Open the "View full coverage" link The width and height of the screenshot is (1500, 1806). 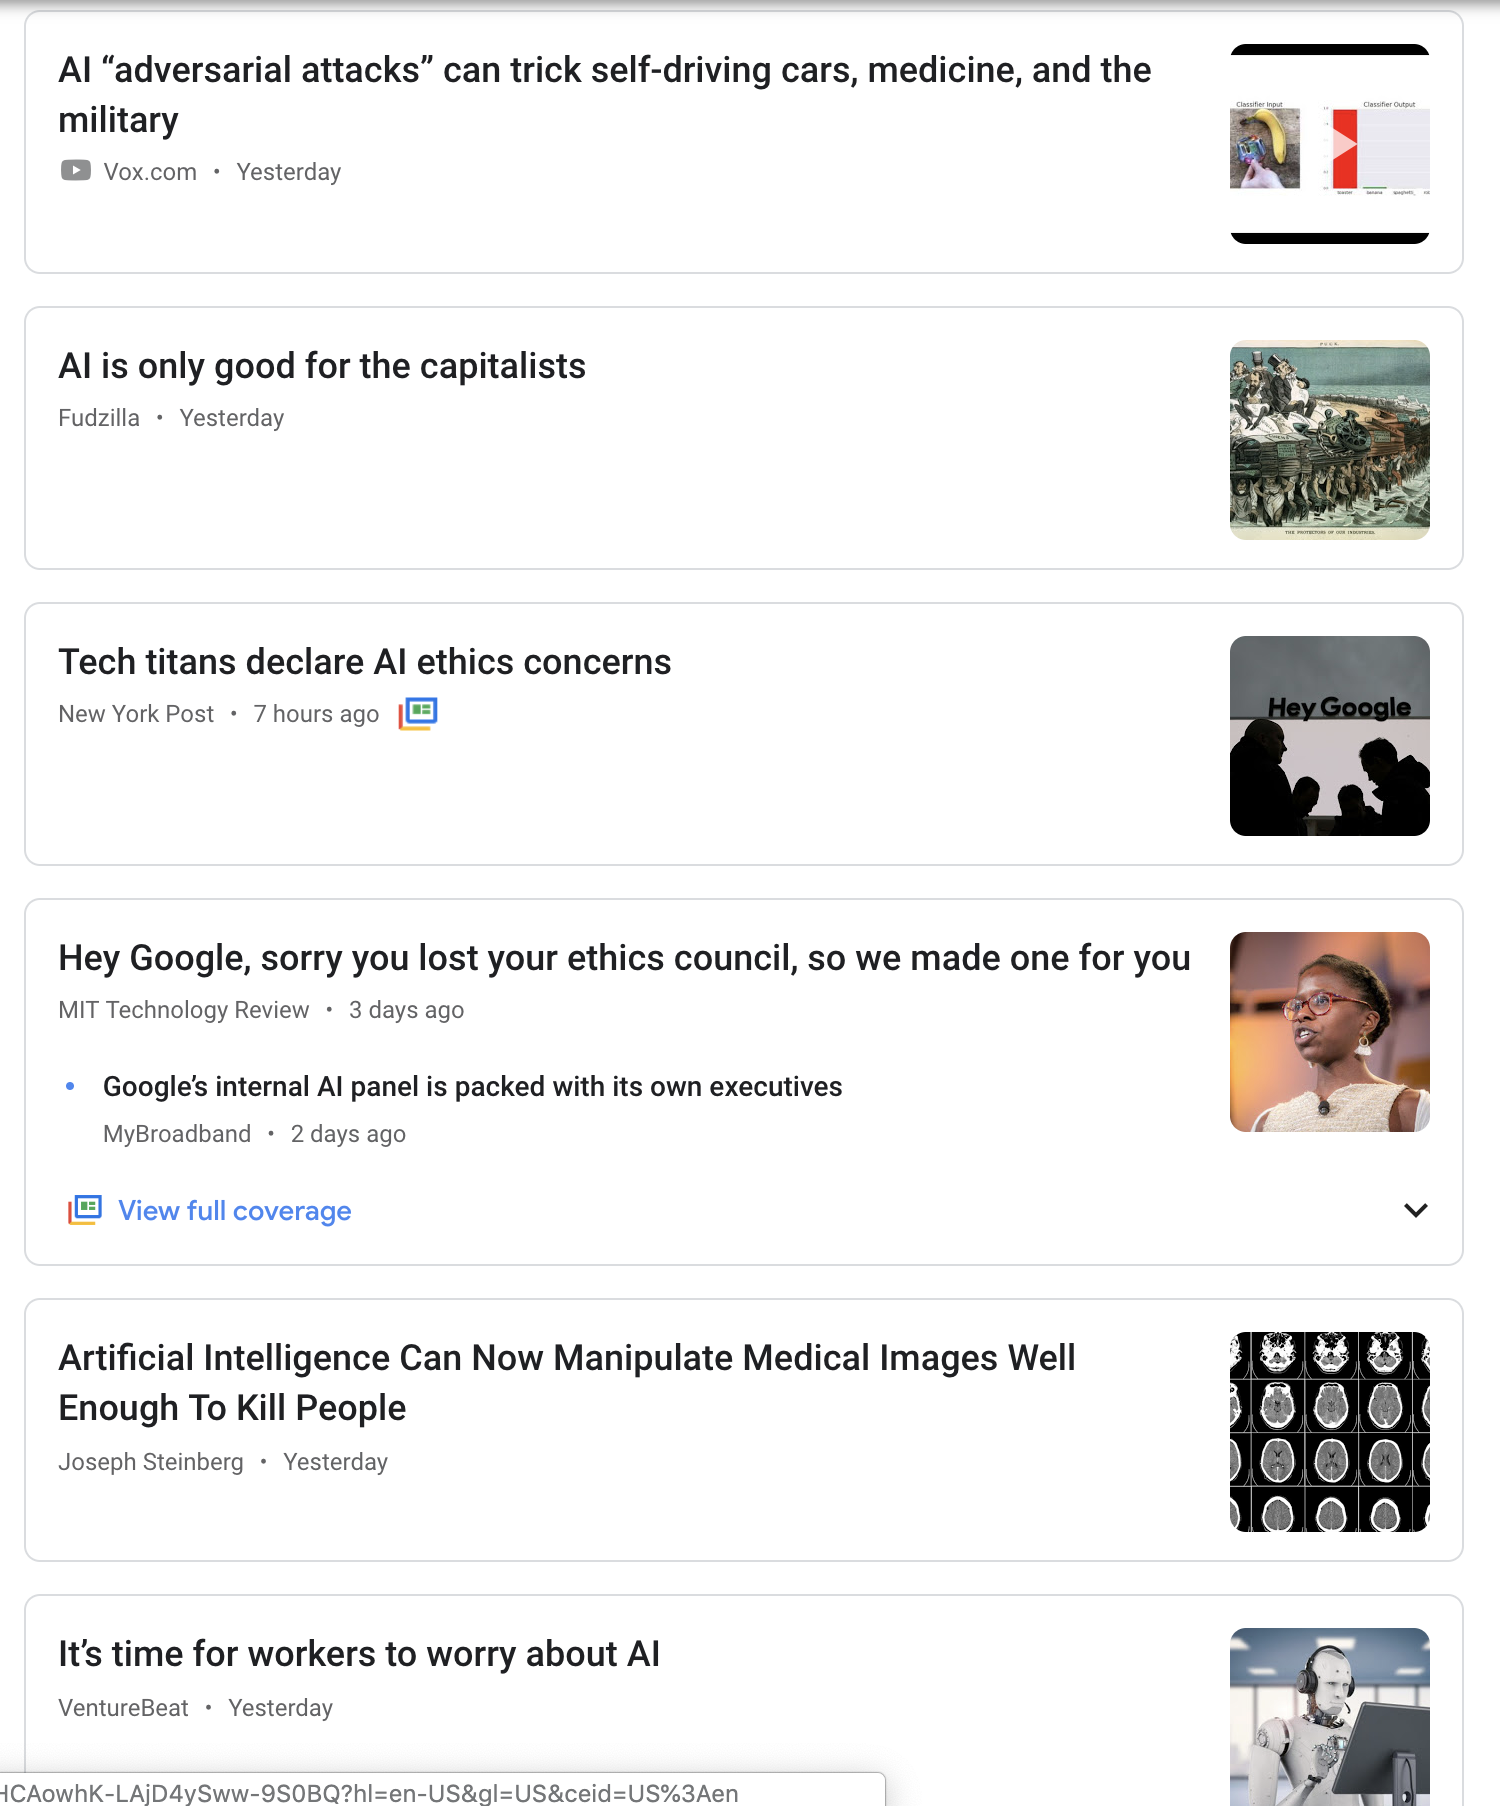click(x=234, y=1211)
